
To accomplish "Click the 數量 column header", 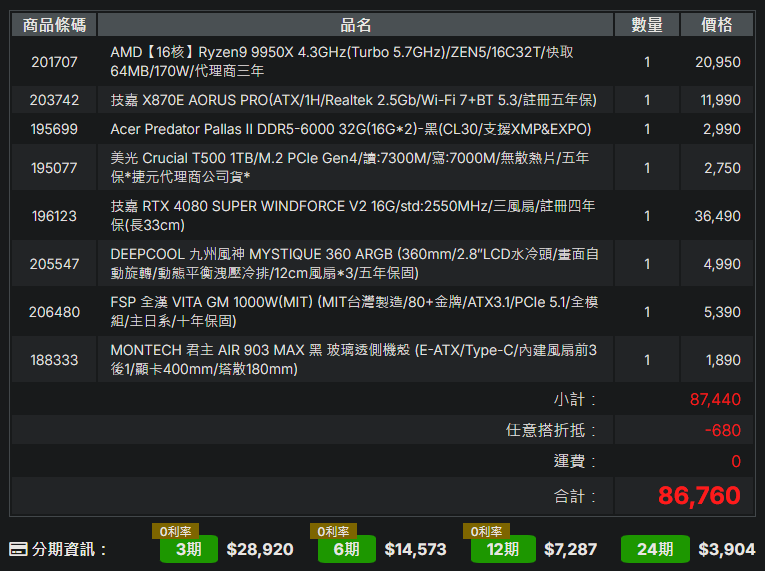I will tap(647, 25).
